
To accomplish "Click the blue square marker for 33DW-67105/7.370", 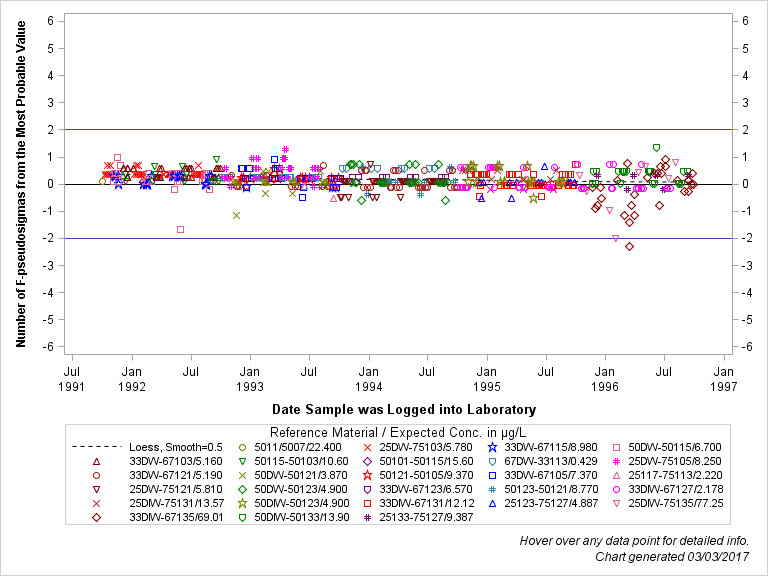I will tap(493, 476).
